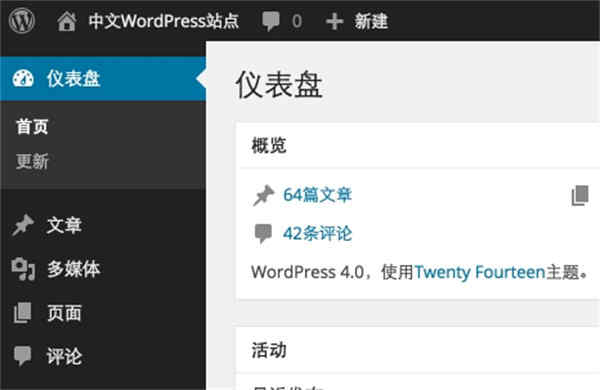
Task: Open the 新建 new content menu
Action: click(x=371, y=21)
